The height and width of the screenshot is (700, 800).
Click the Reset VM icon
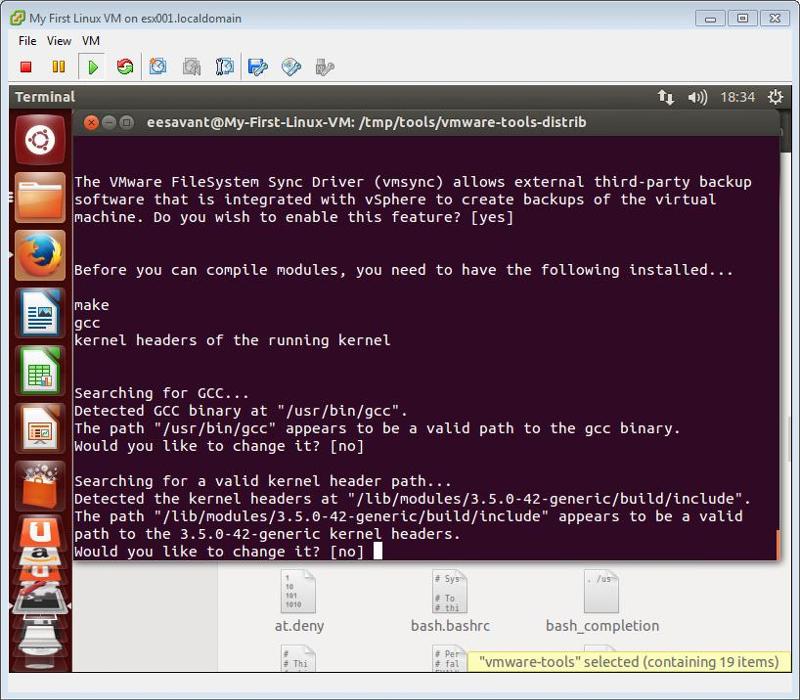click(x=124, y=67)
